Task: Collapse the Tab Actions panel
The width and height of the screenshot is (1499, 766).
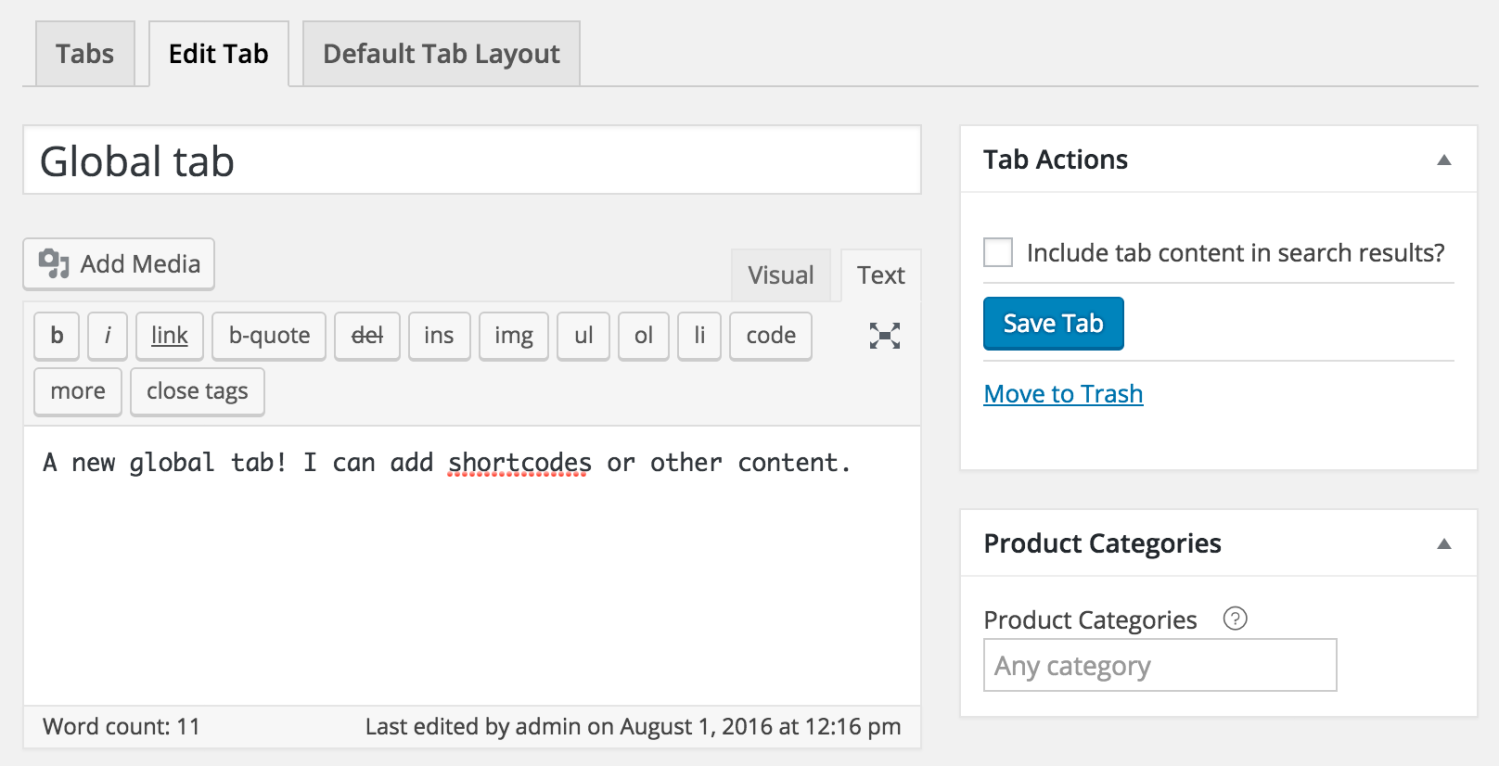Action: click(1446, 159)
